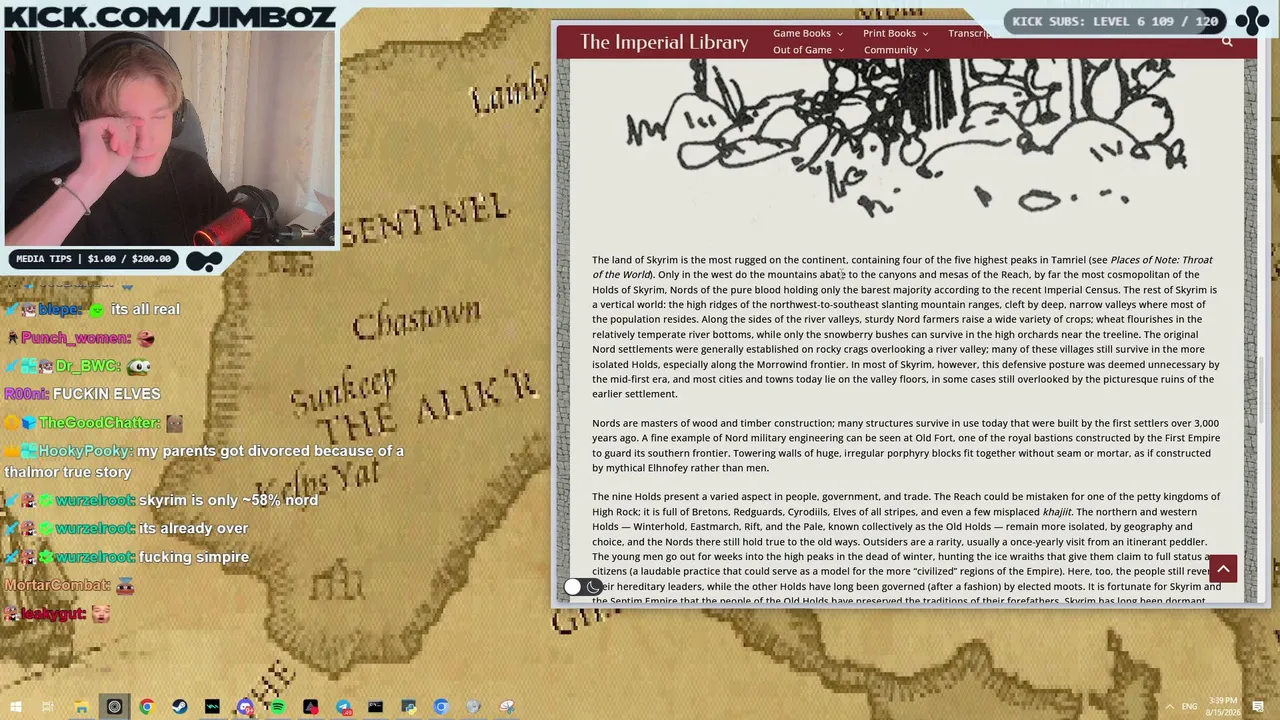Show hidden system tray icons
The image size is (1280, 720).
tap(1169, 707)
